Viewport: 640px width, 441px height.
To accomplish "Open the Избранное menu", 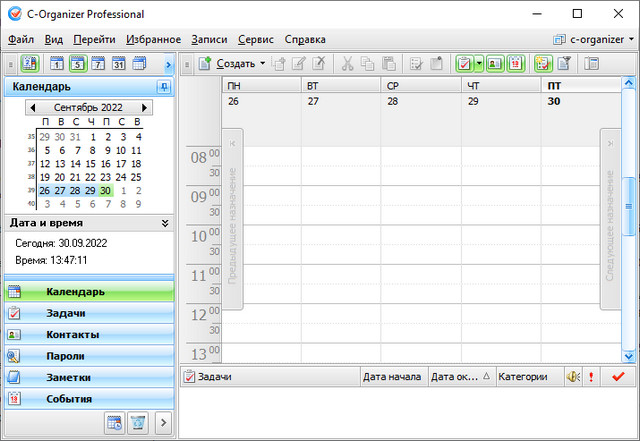I will 153,40.
